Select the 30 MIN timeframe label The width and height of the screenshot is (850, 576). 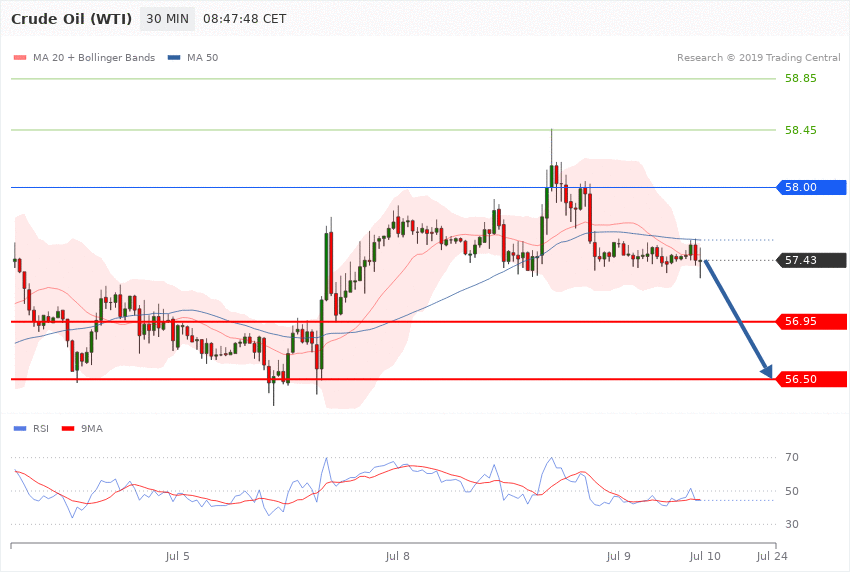(168, 19)
